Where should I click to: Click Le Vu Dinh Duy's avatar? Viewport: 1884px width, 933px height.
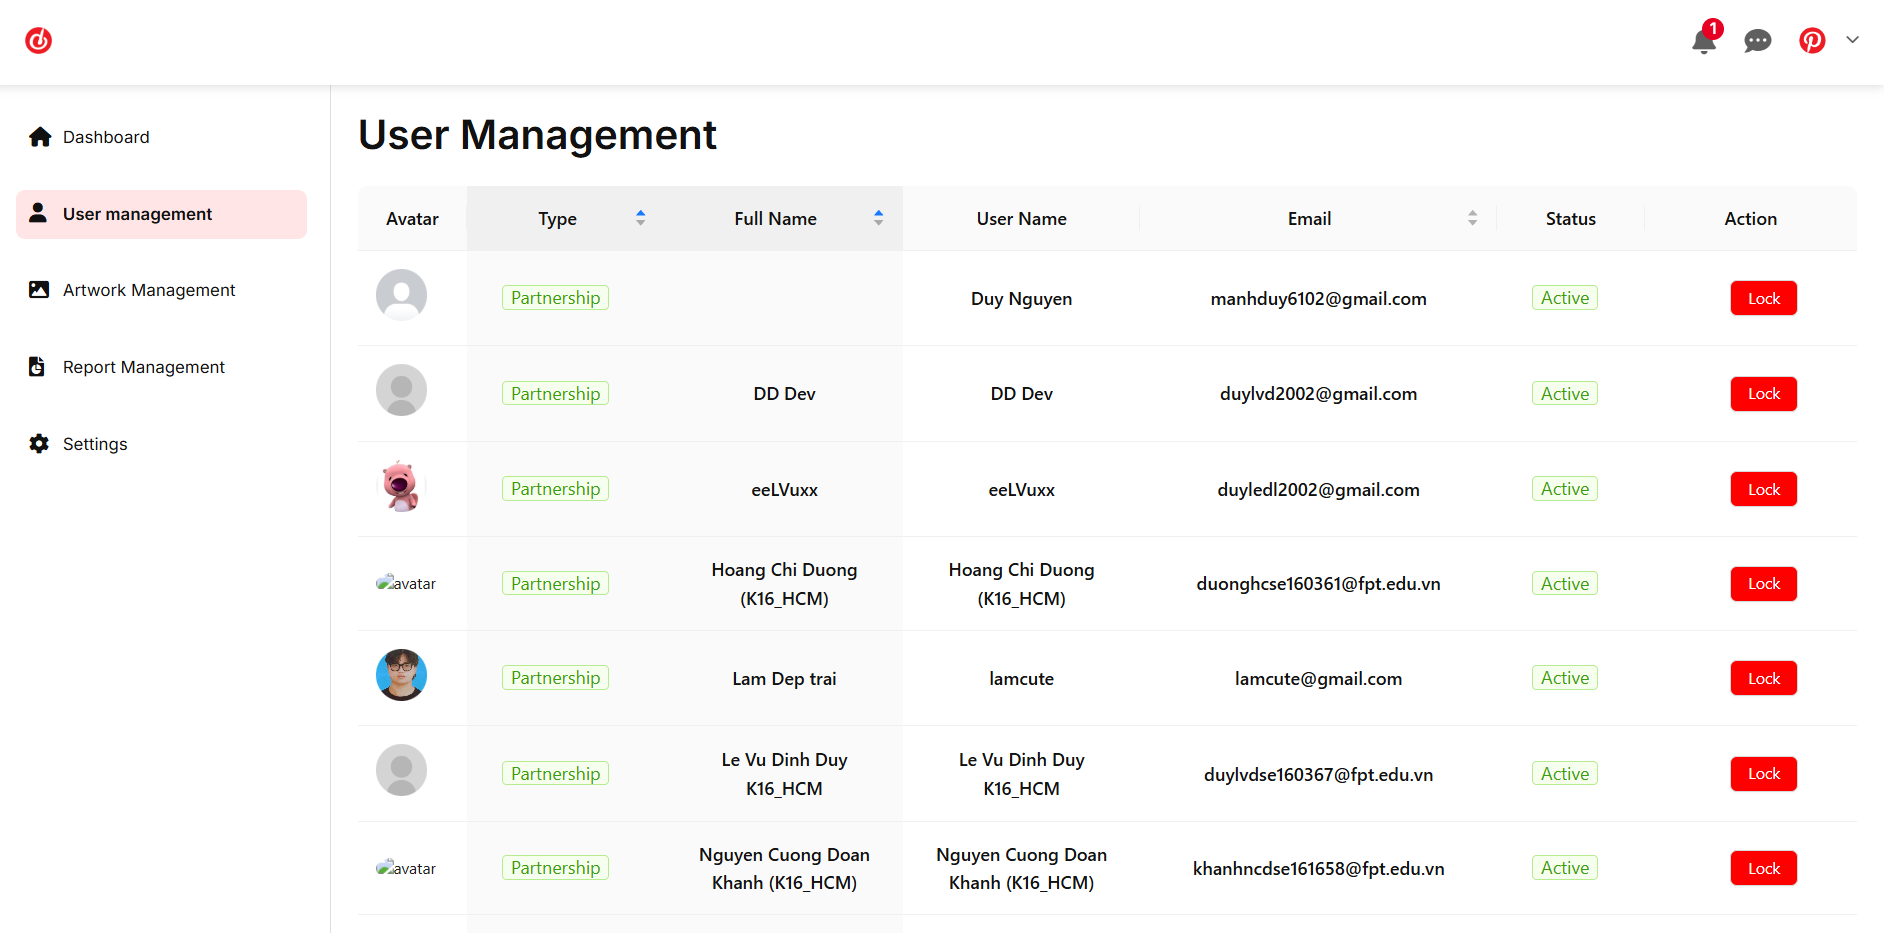(x=401, y=770)
